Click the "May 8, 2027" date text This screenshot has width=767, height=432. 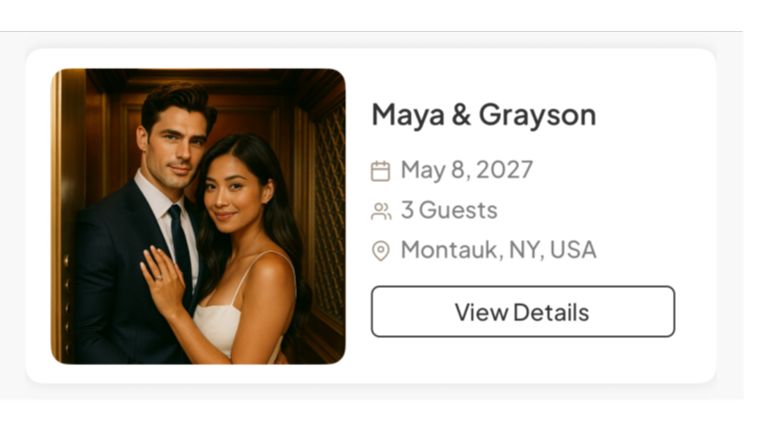[x=467, y=170]
